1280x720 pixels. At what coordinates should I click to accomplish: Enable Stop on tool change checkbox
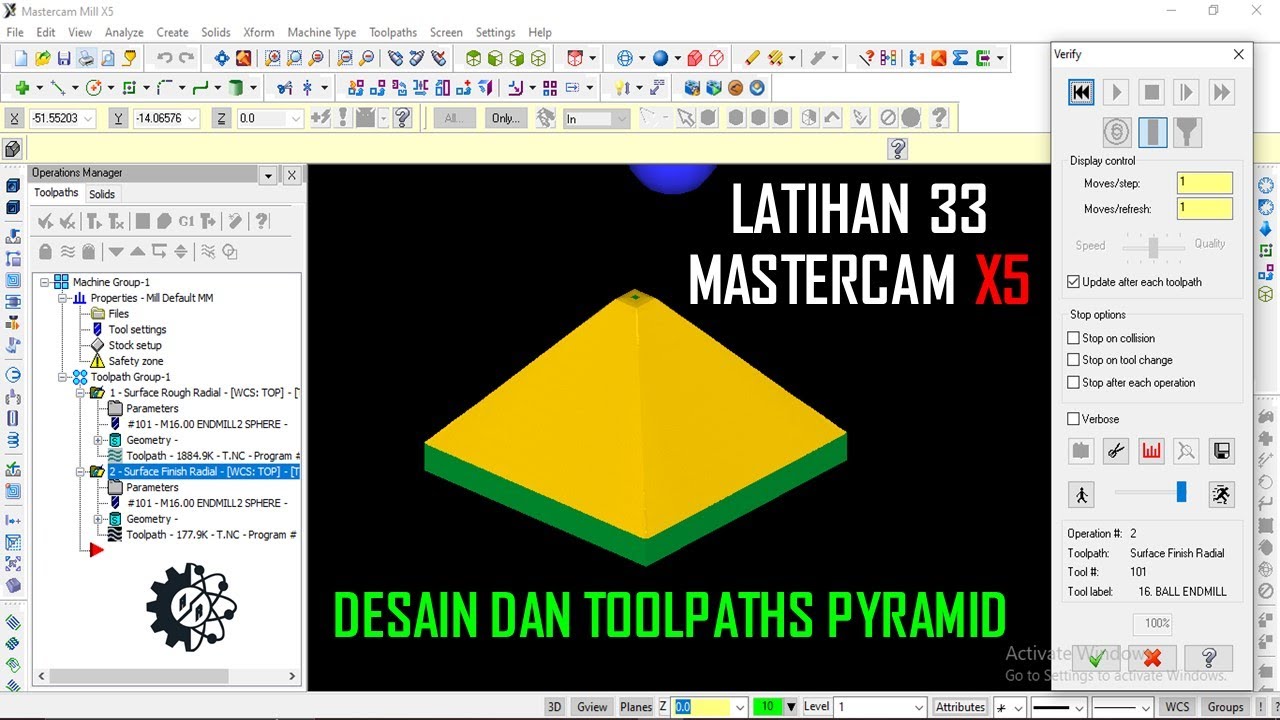click(1074, 360)
